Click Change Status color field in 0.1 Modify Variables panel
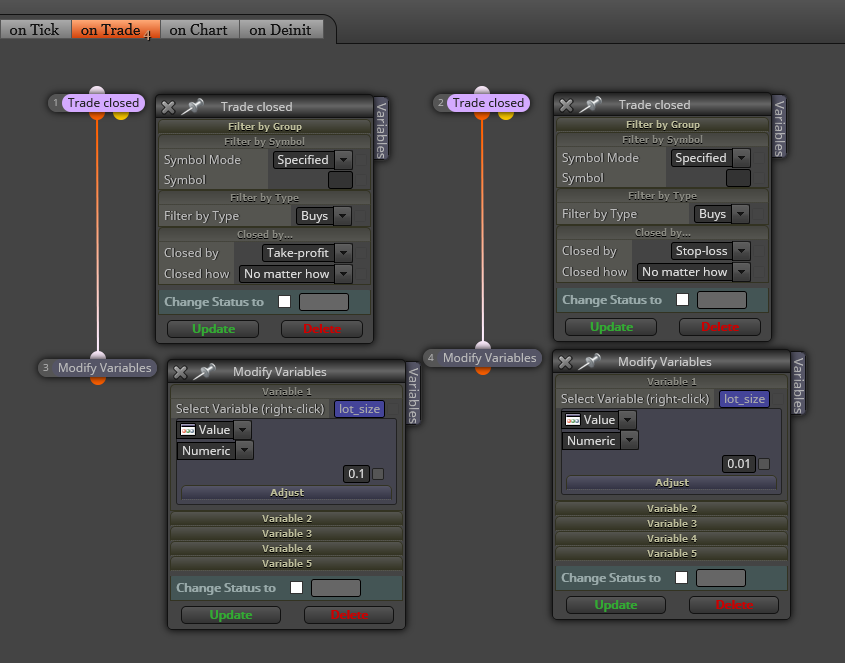Viewport: 845px width, 663px height. pyautogui.click(x=336, y=588)
